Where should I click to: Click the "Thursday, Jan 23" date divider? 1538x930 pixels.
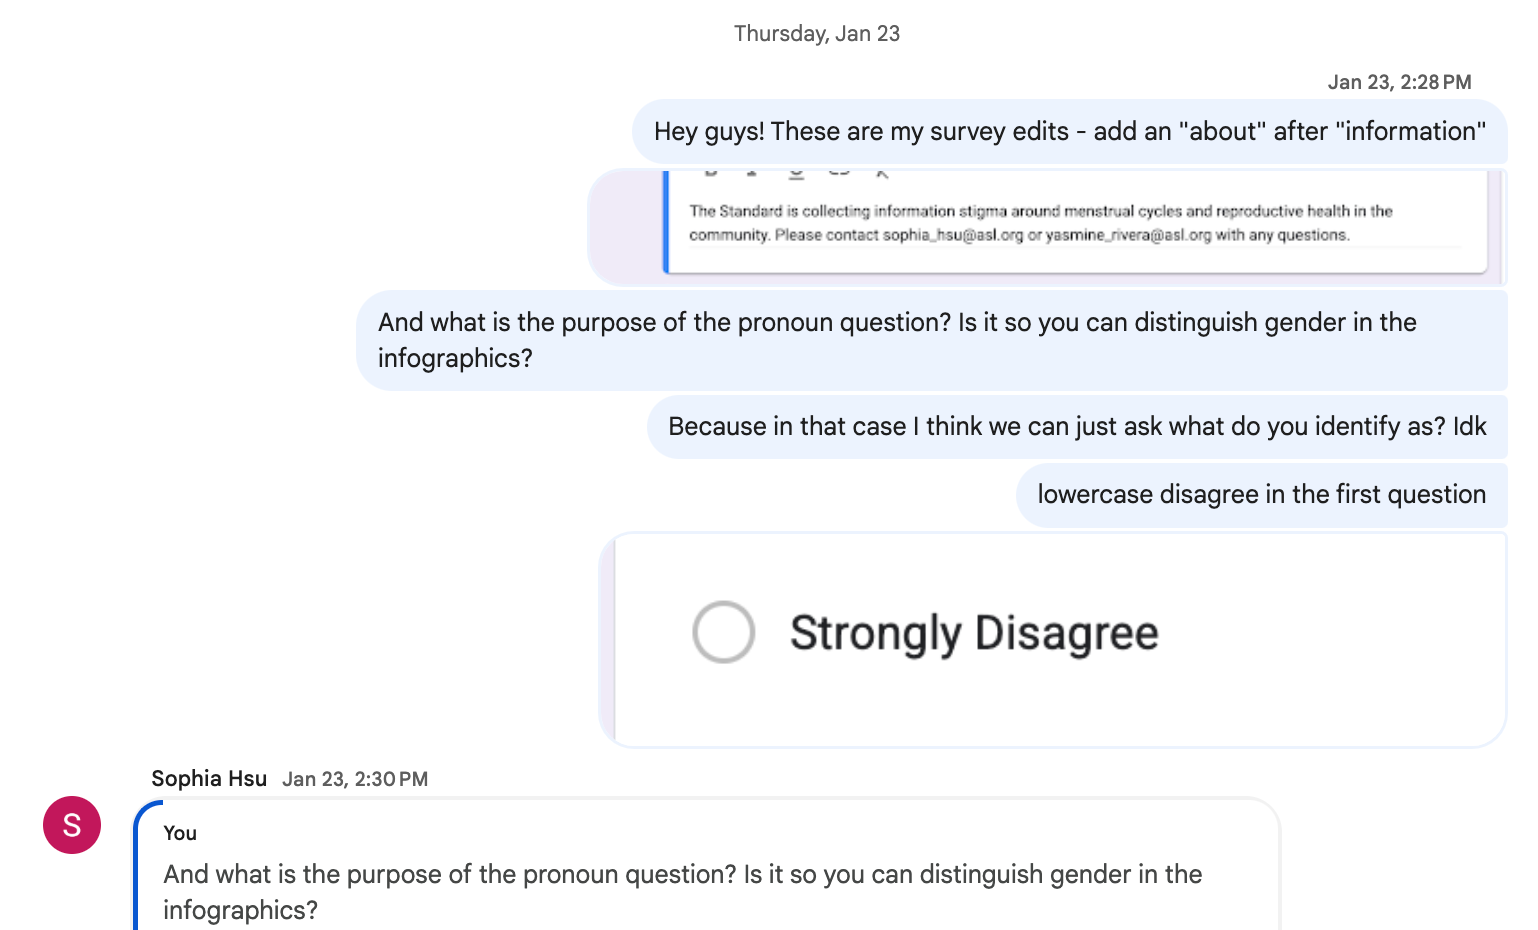tap(817, 34)
